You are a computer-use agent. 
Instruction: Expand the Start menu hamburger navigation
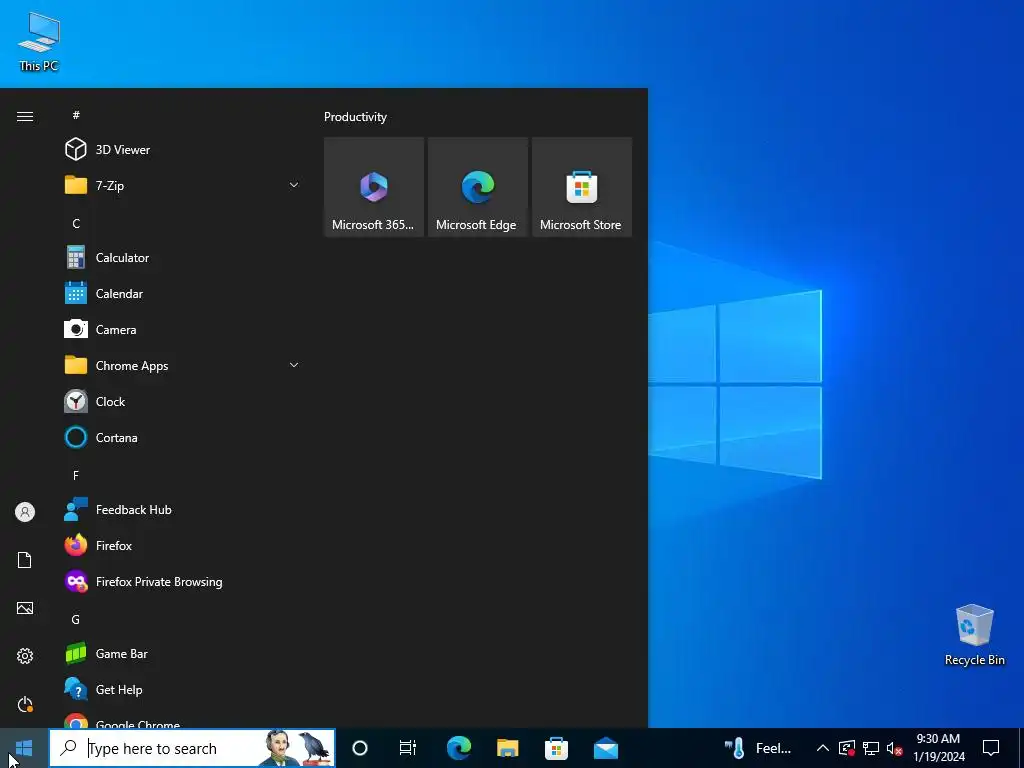point(25,116)
